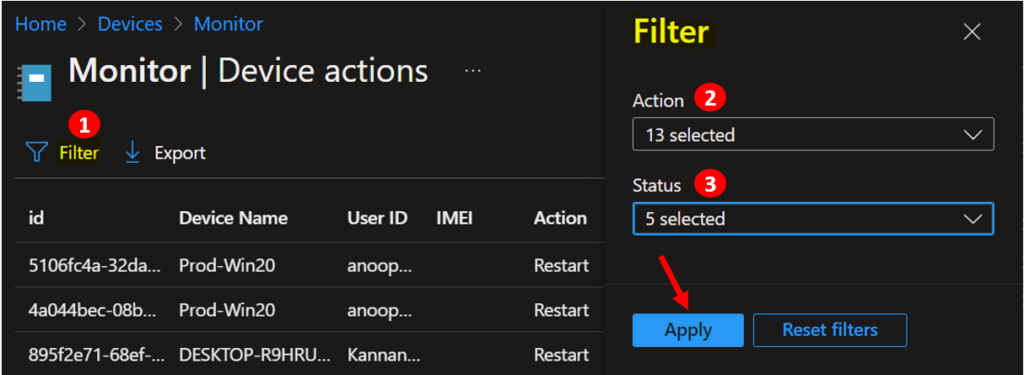Click device name DESKTOP-R9HRU...
This screenshot has width=1024, height=375.
point(255,354)
